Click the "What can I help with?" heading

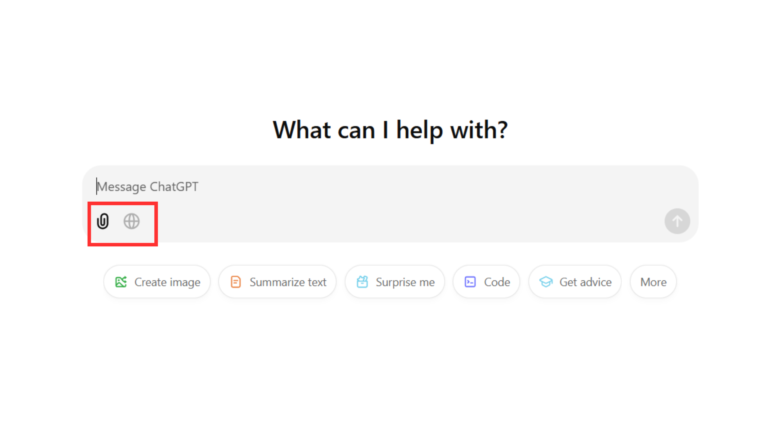(390, 130)
